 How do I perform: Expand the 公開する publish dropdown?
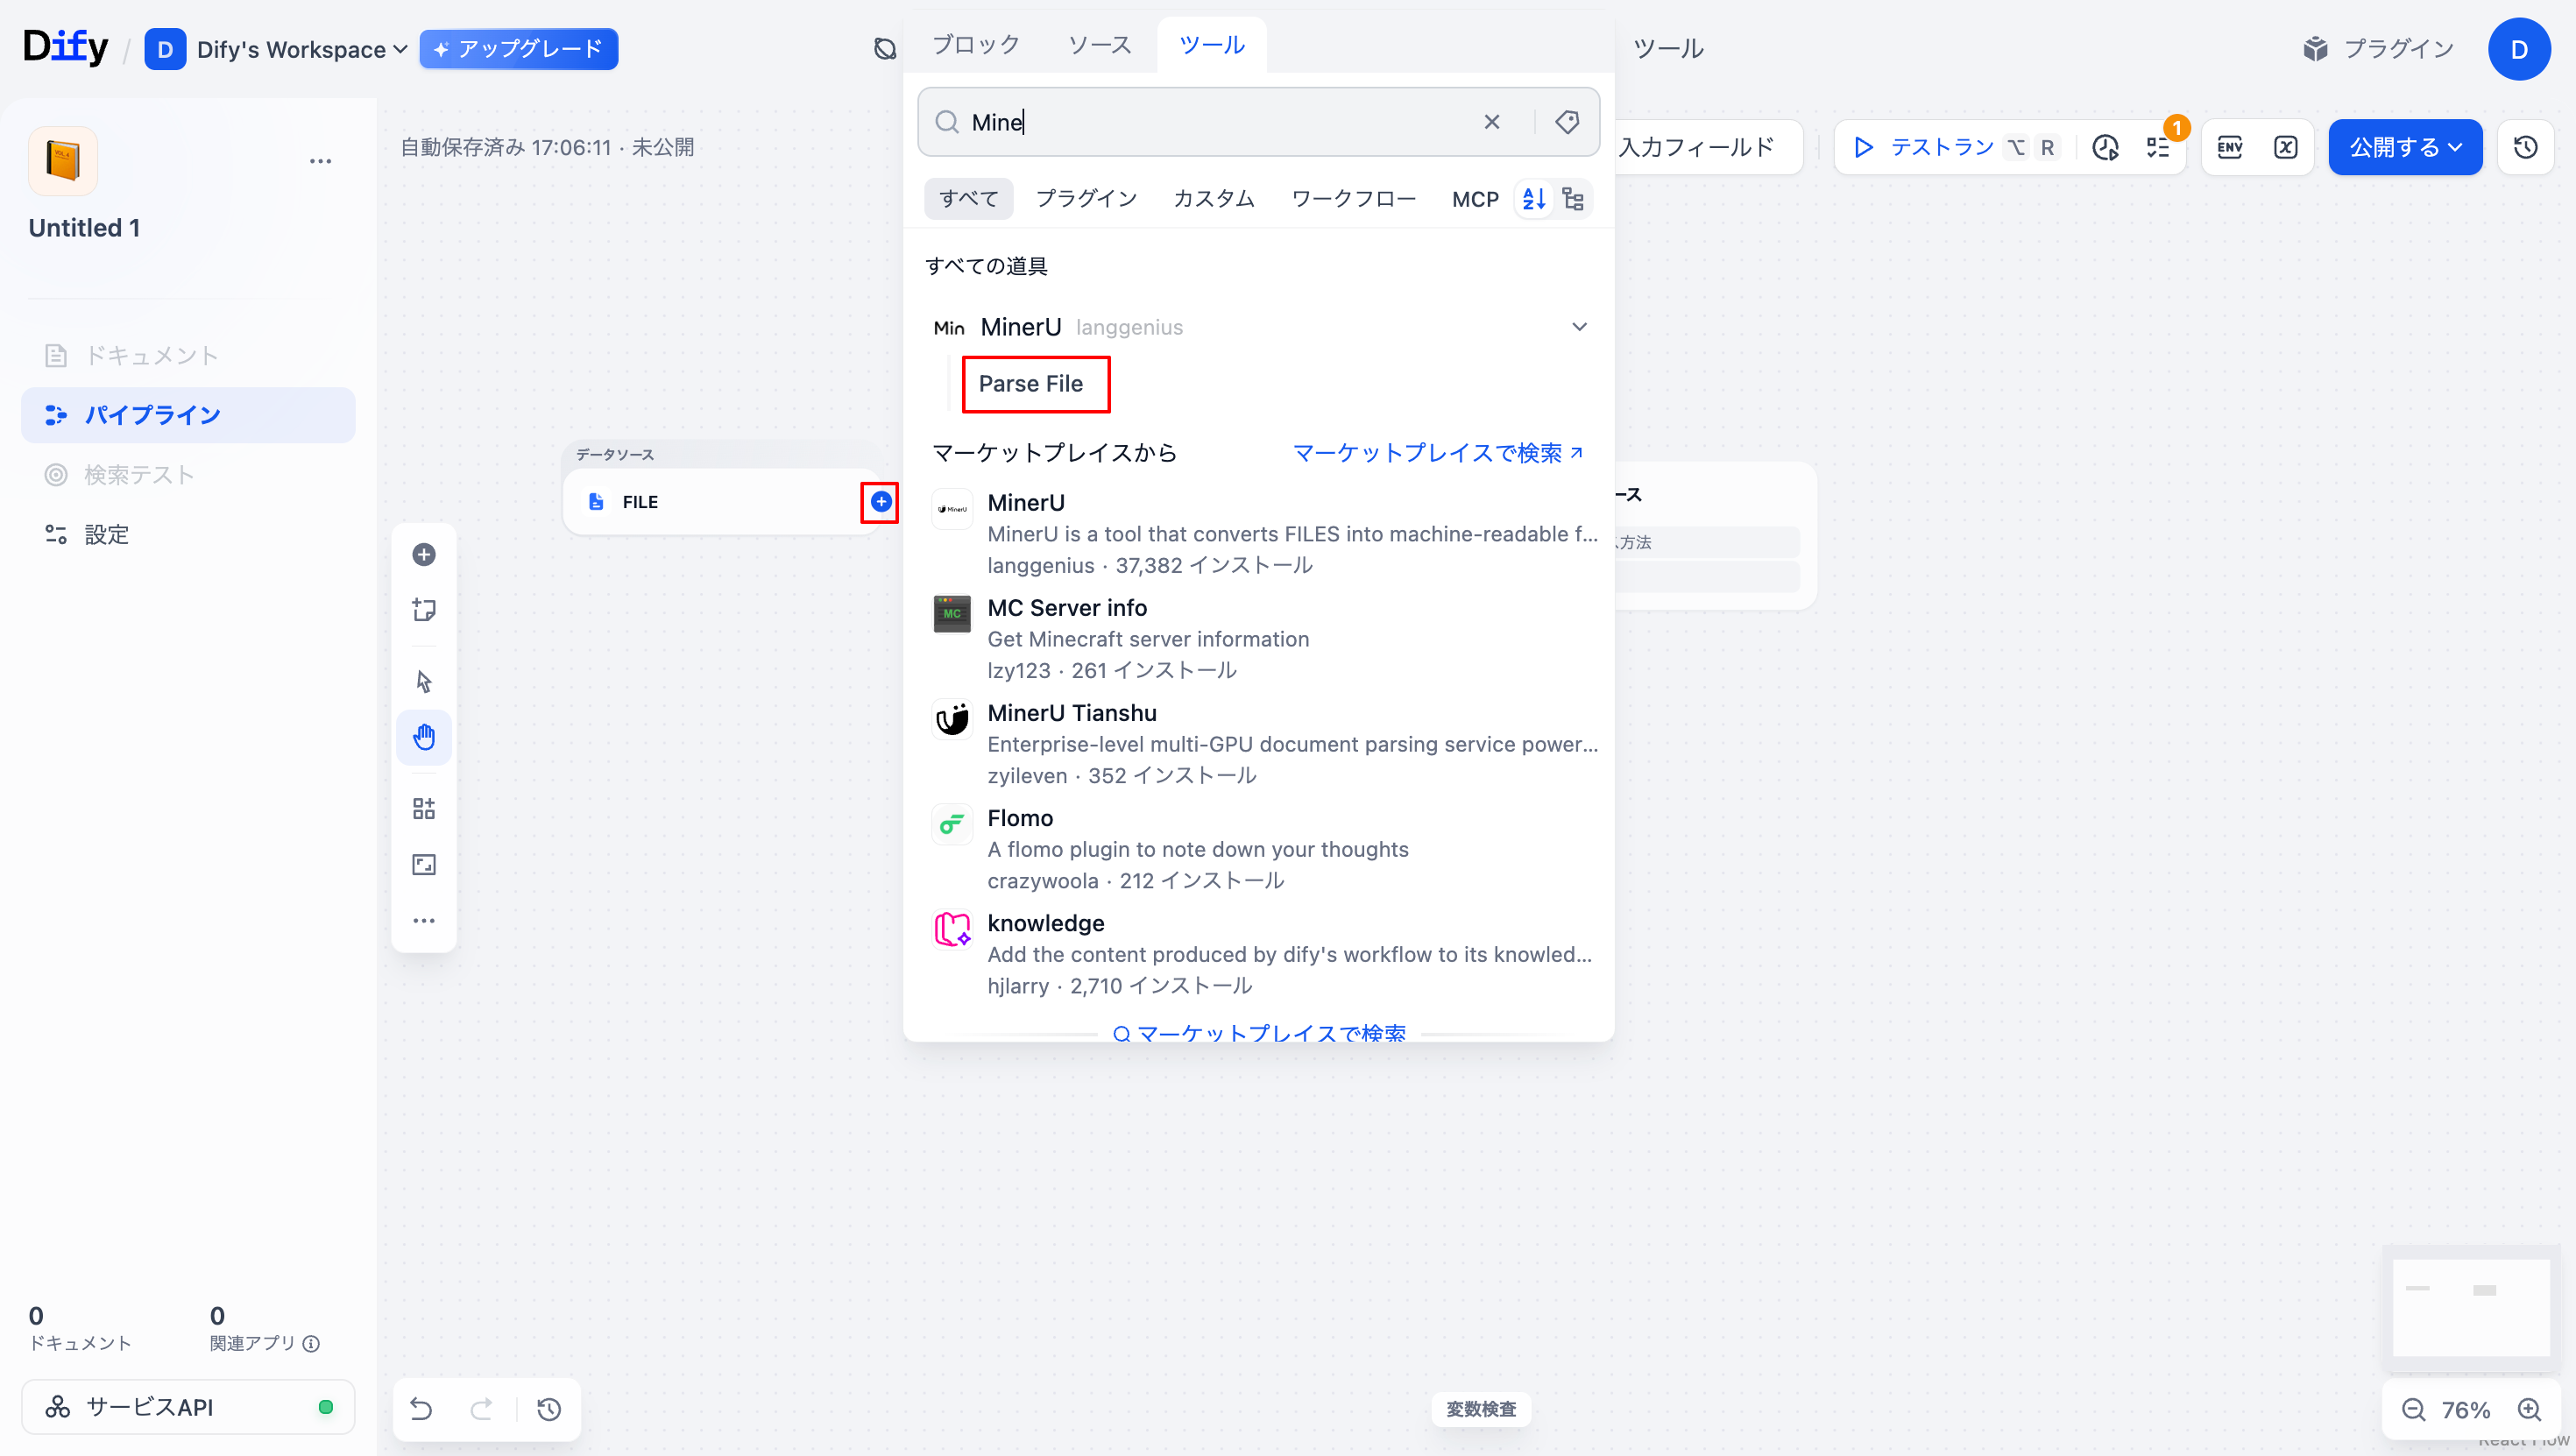pyautogui.click(x=2405, y=147)
